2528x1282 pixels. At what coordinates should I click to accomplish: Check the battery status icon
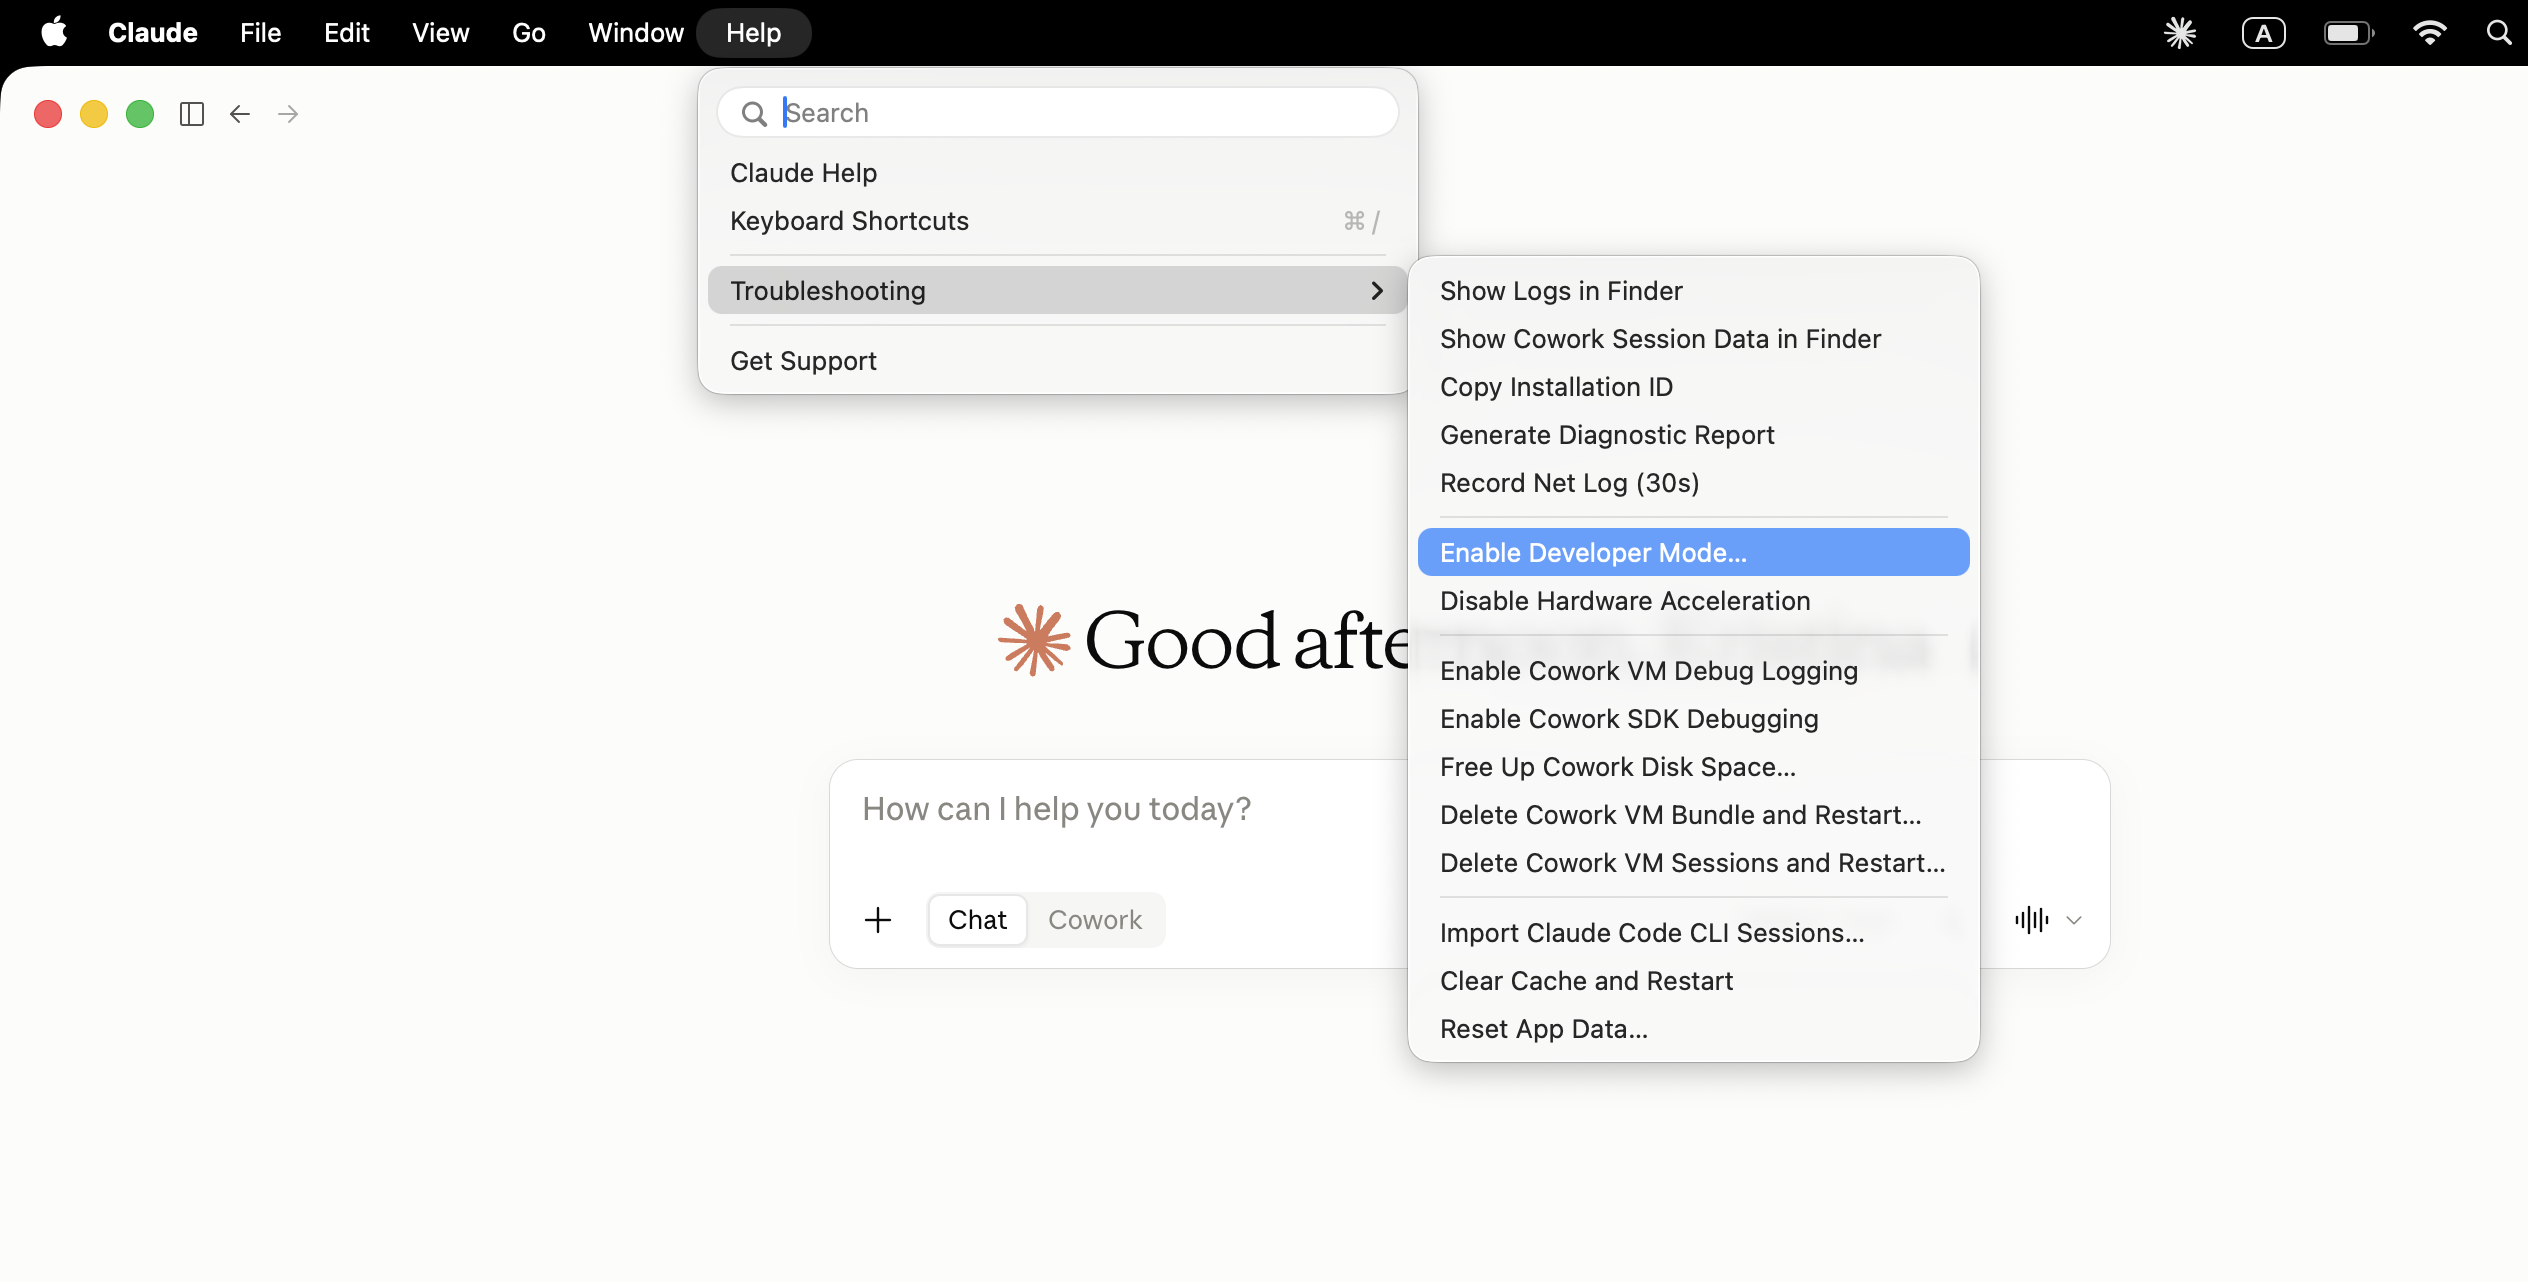[2348, 33]
